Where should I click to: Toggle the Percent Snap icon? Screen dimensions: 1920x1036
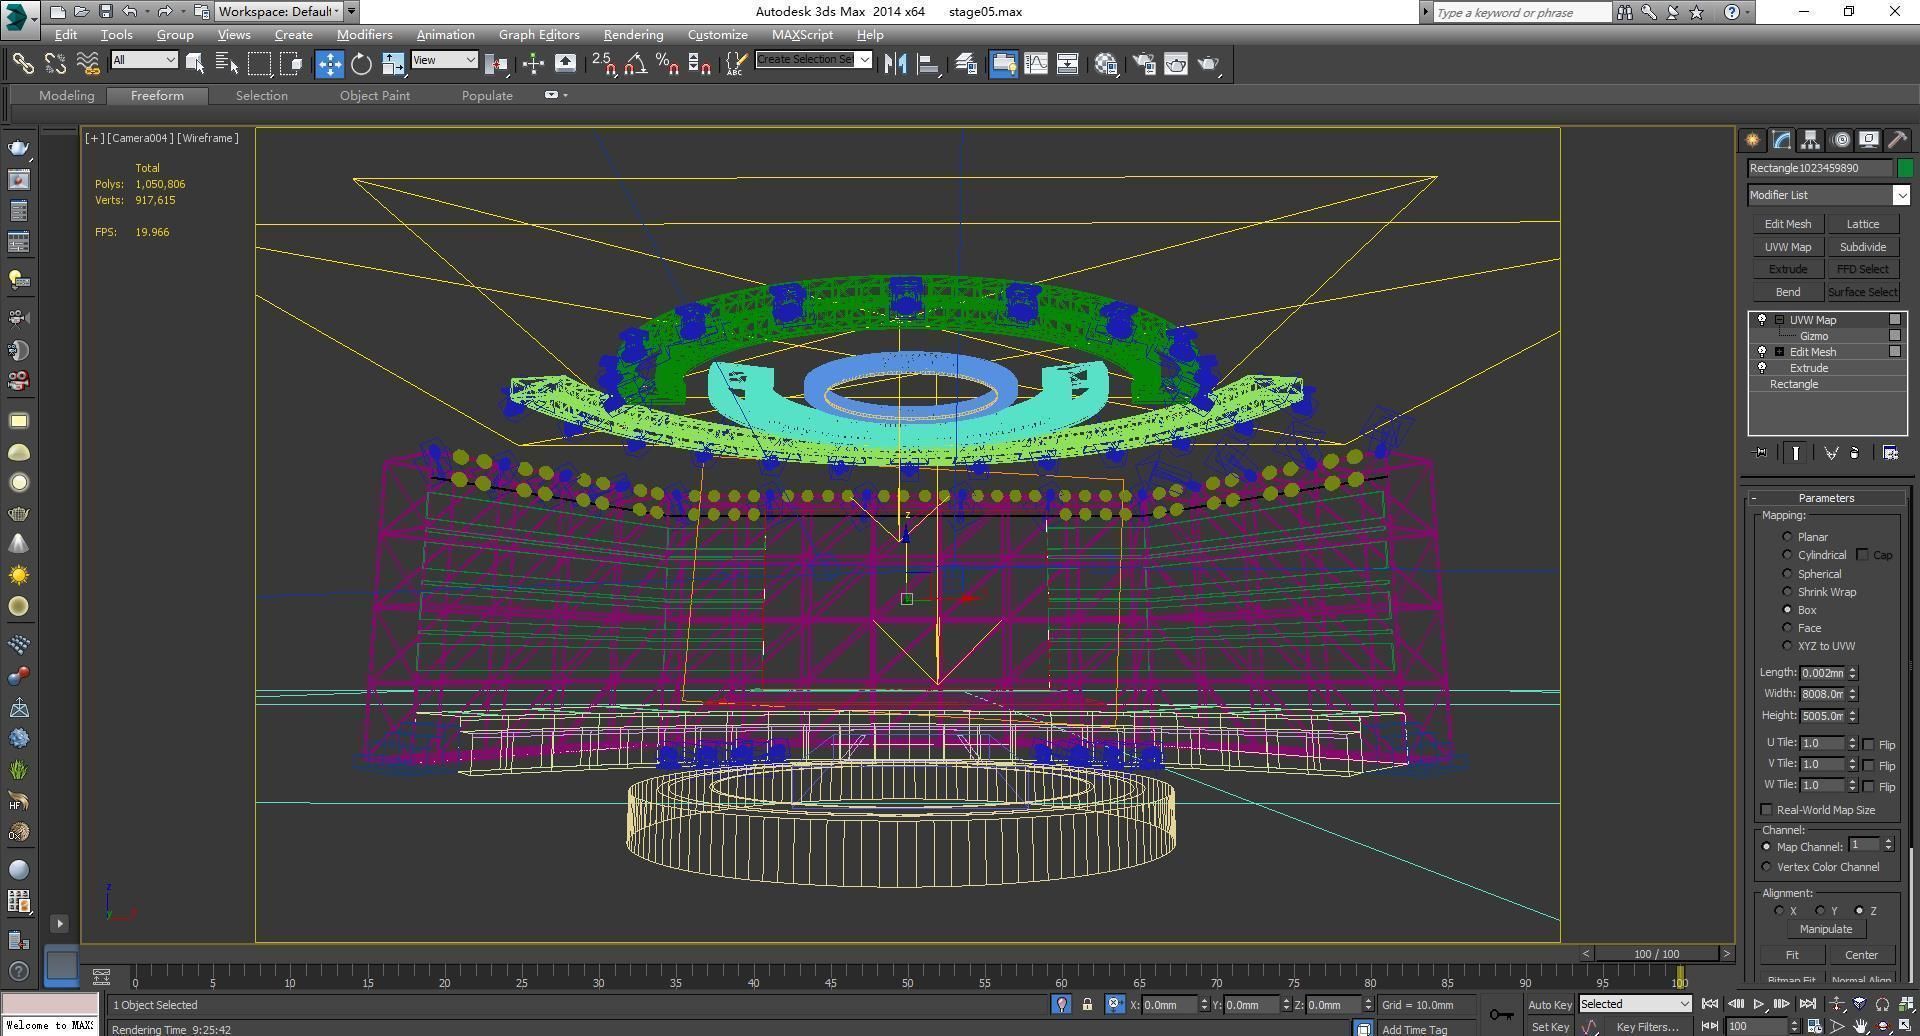(x=667, y=64)
